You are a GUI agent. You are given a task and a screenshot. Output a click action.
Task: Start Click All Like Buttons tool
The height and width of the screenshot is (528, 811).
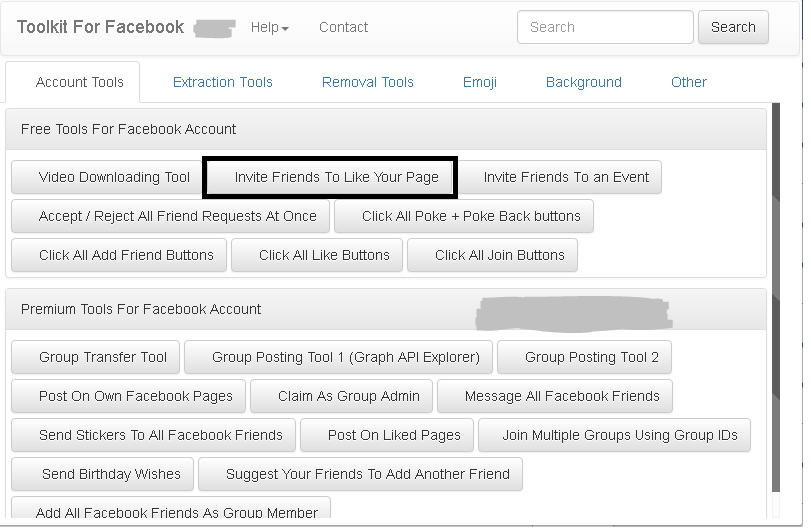[x=317, y=255]
